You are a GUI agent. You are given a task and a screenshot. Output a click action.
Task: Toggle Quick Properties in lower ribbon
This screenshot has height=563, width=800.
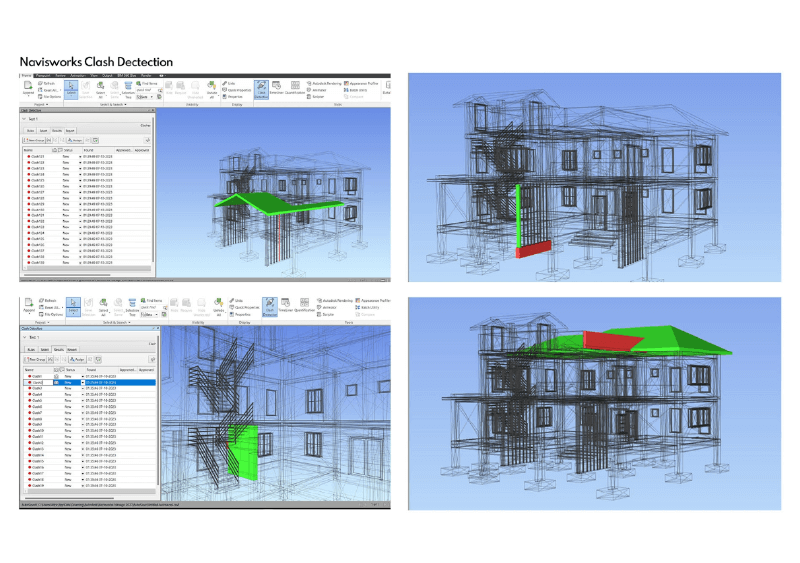click(245, 307)
